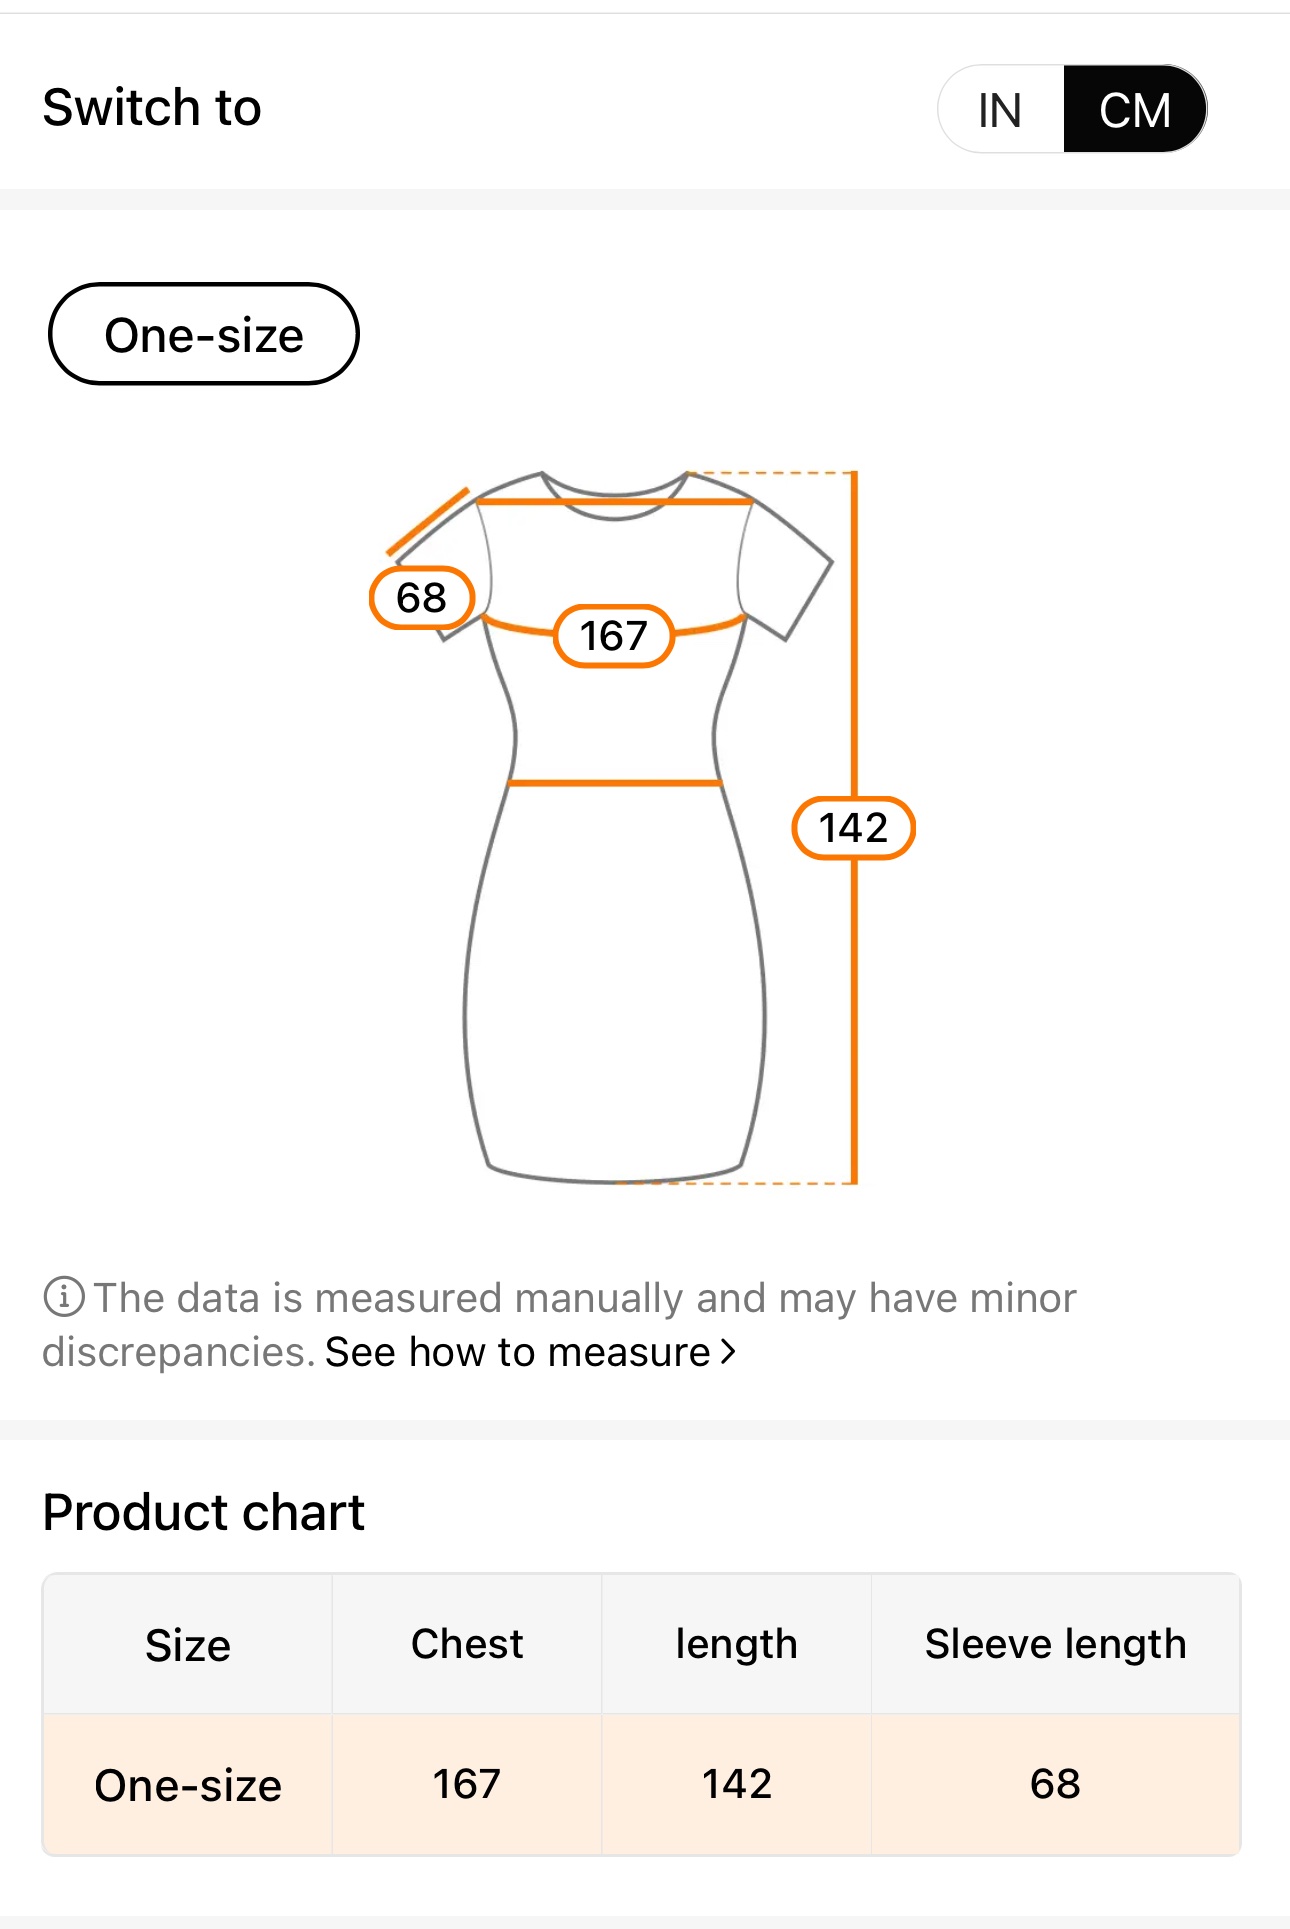Click the 142 length badge on diagram
Screen dimensions: 1290x1929
(x=853, y=828)
